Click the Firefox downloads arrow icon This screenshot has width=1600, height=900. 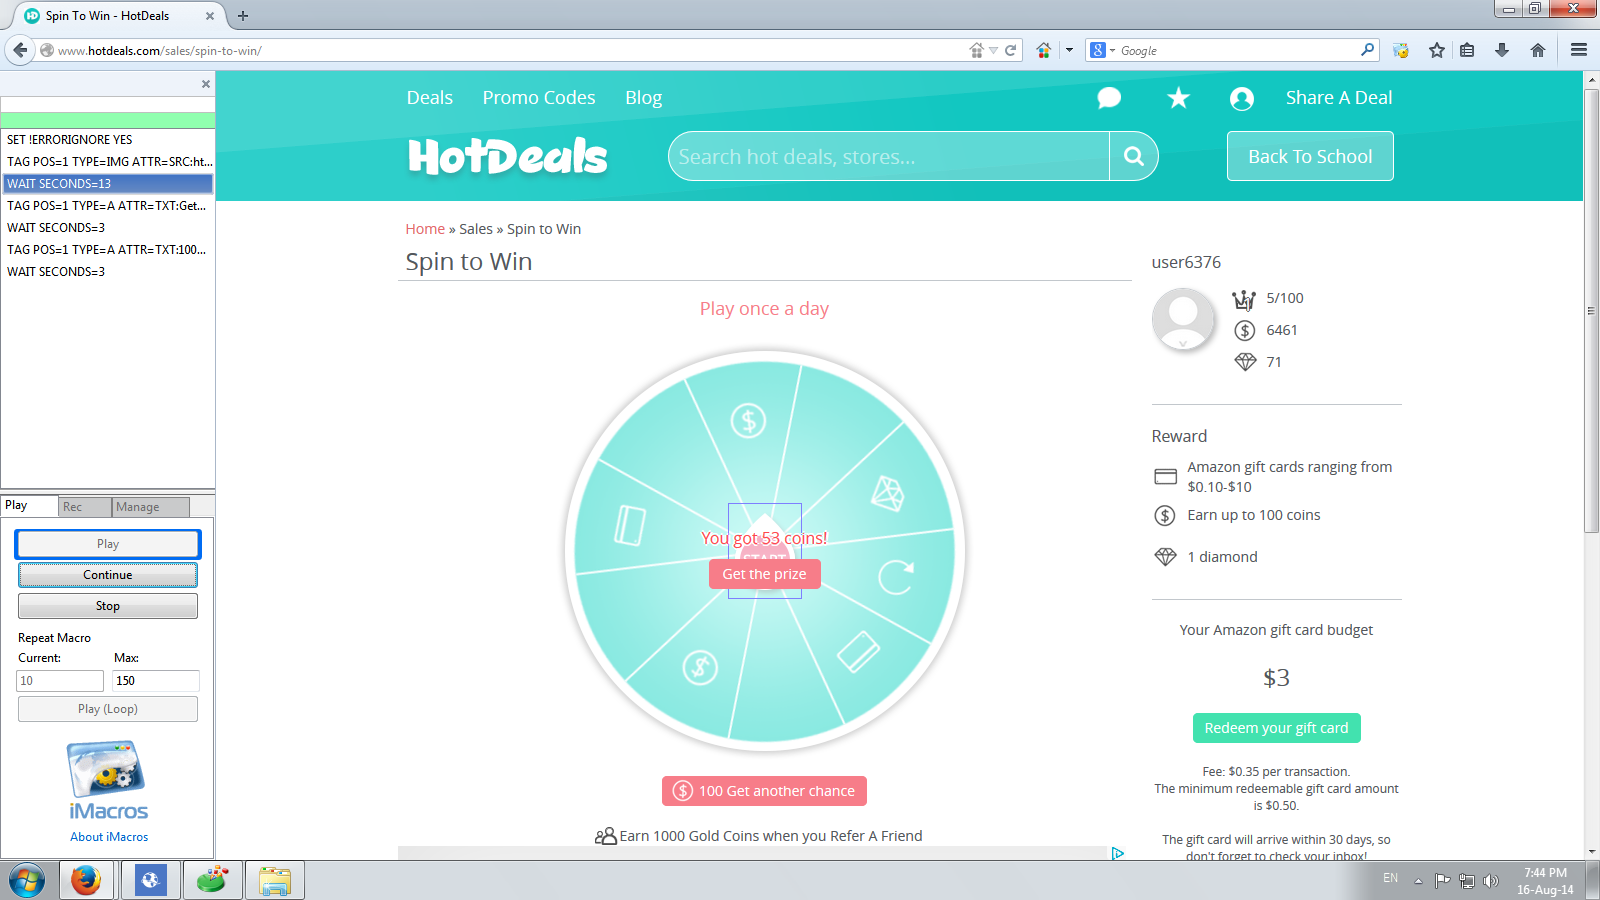click(x=1502, y=50)
